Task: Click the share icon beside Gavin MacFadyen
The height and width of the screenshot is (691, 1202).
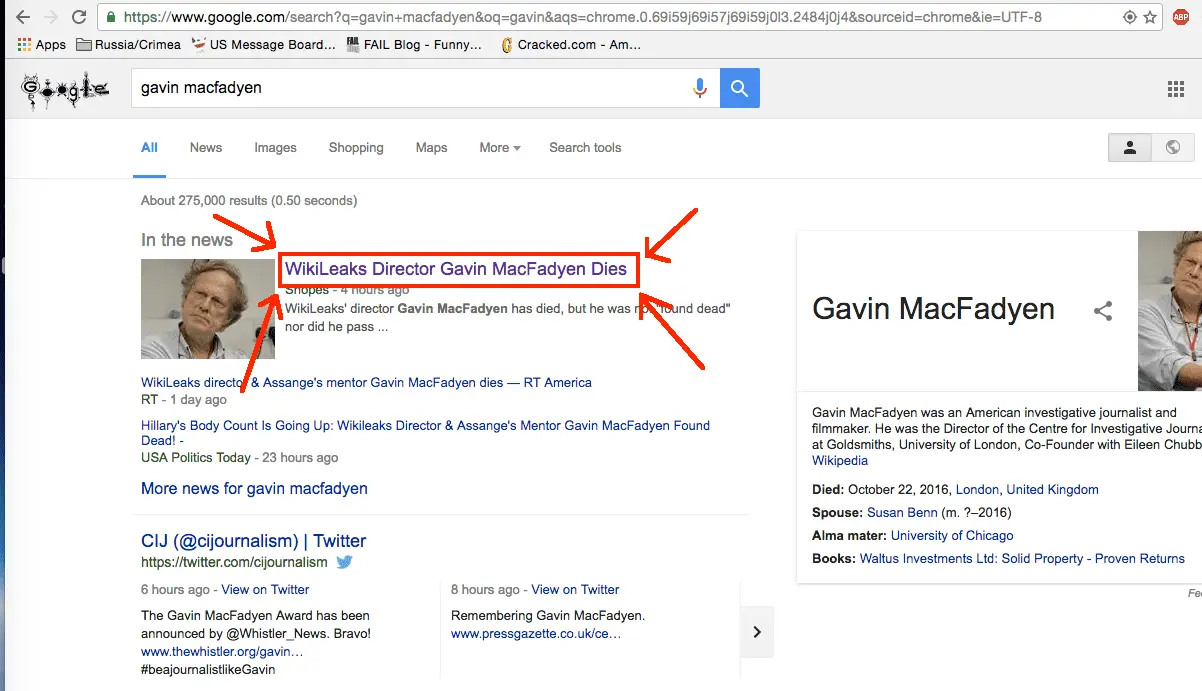Action: coord(1103,311)
